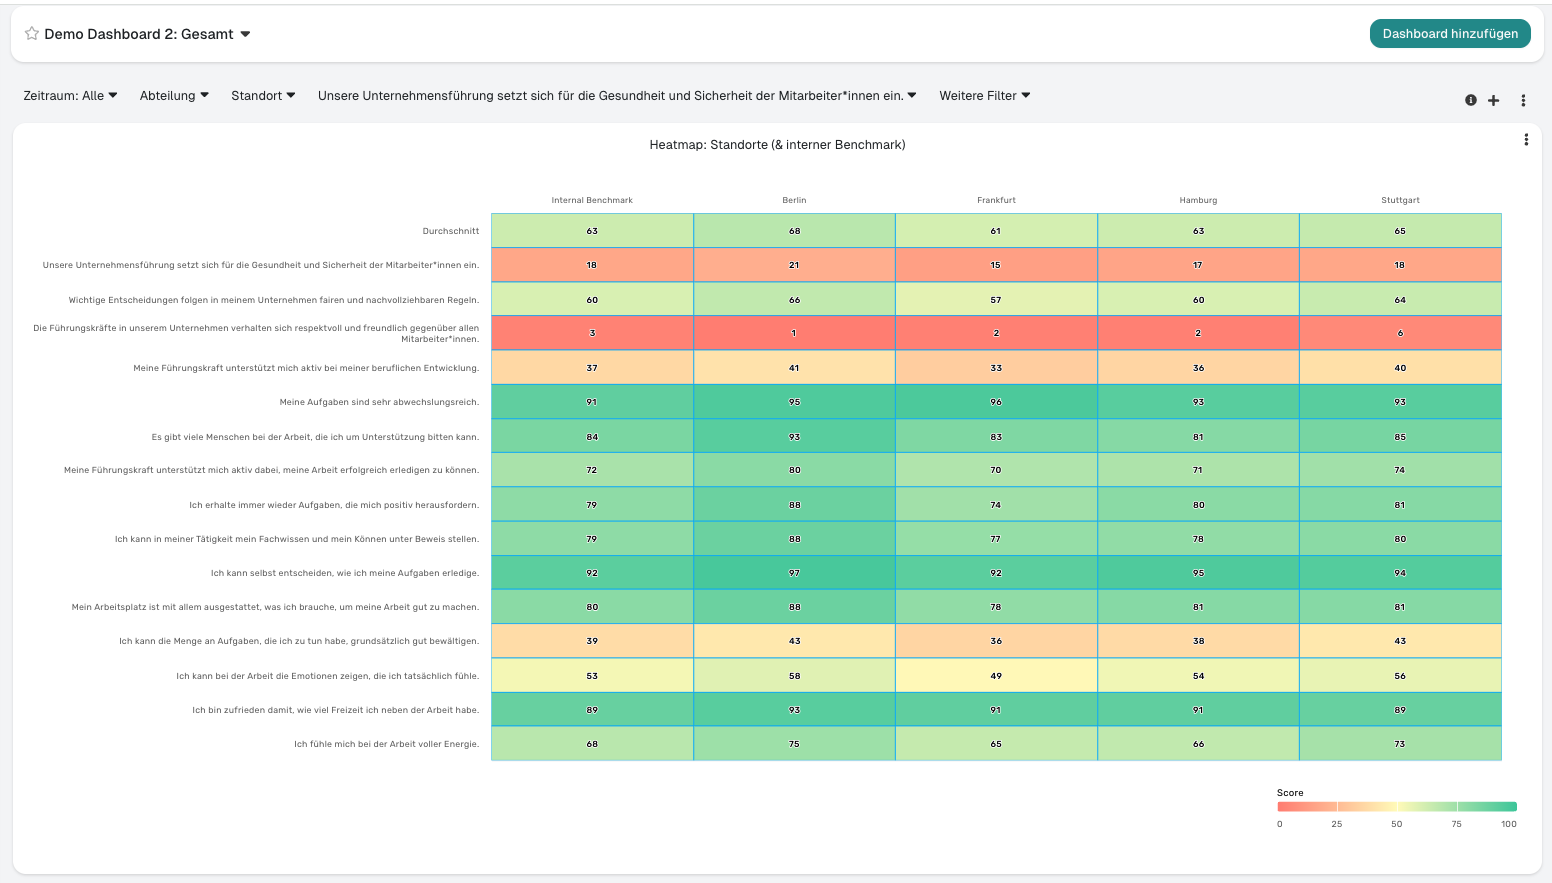Click the Frankfurt cell showing 49
Screen dimensions: 1552x883
(996, 676)
